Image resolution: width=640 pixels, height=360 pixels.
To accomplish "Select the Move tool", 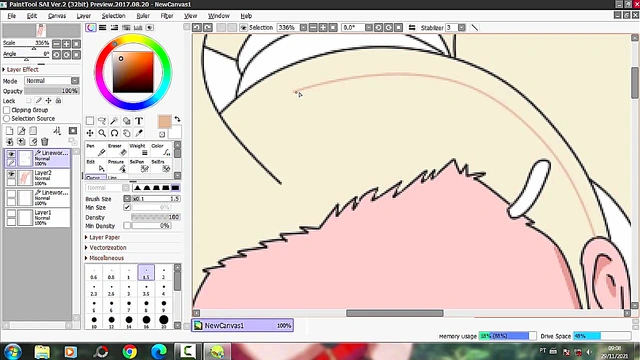I will pos(90,133).
